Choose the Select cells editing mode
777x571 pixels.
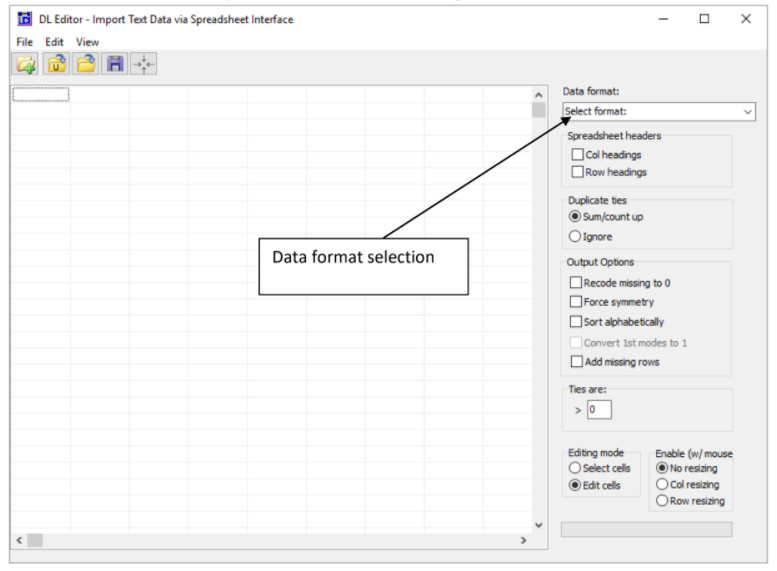tap(575, 468)
